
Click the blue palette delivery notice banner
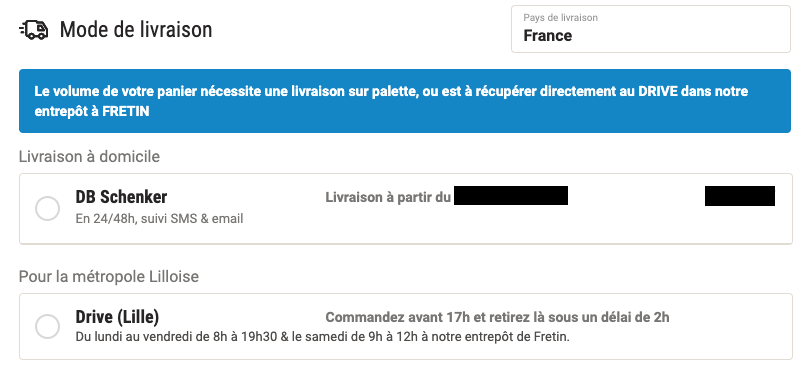pyautogui.click(x=405, y=101)
